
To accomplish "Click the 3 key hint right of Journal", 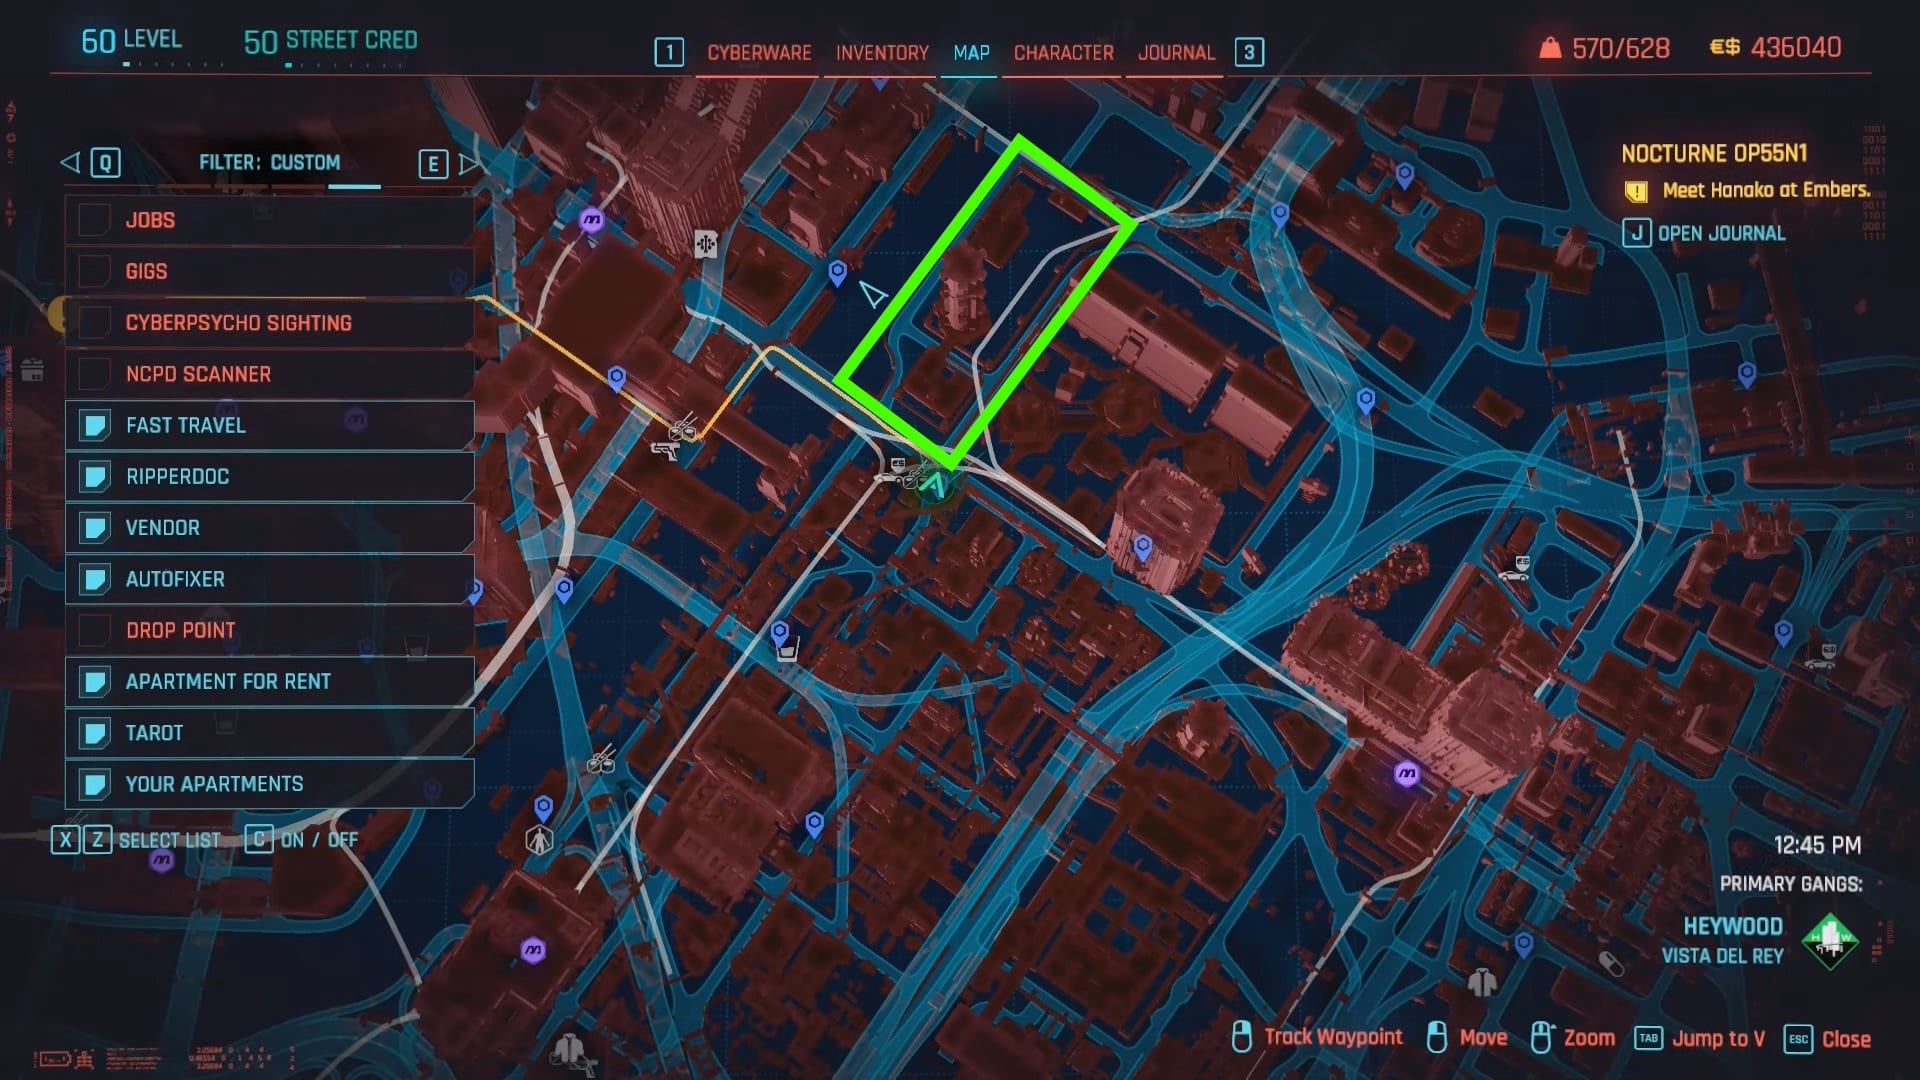I will point(1249,52).
